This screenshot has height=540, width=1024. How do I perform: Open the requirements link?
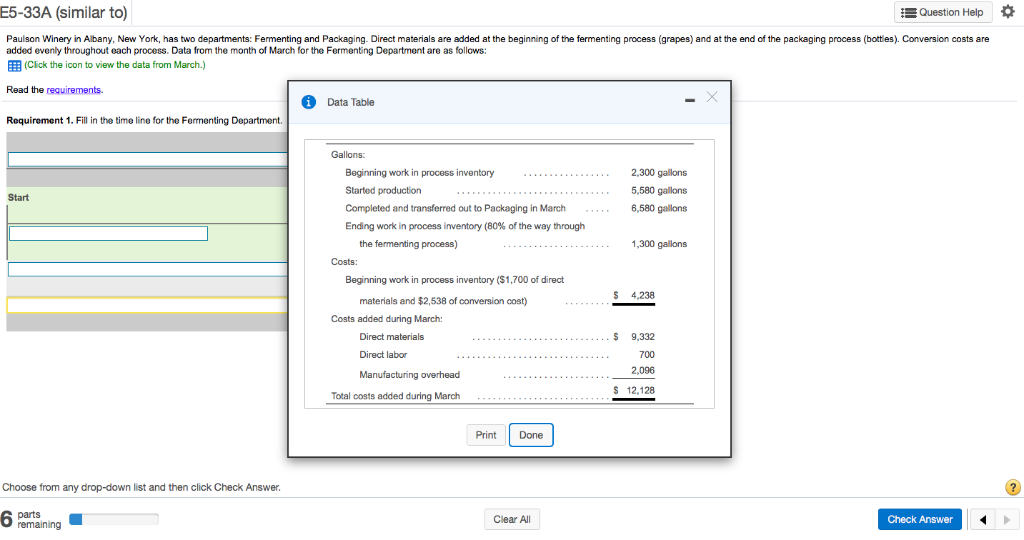(x=73, y=90)
